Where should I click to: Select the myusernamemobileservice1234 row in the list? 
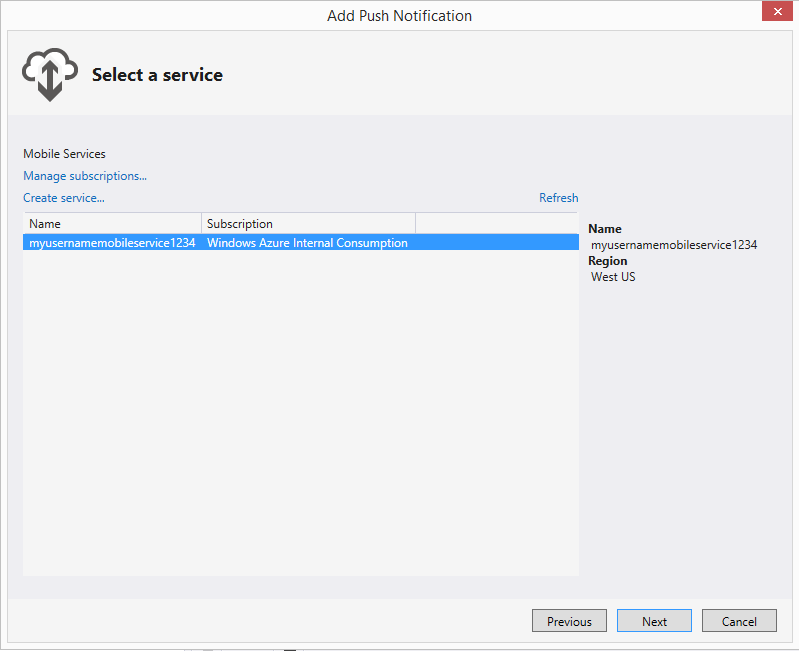[301, 242]
